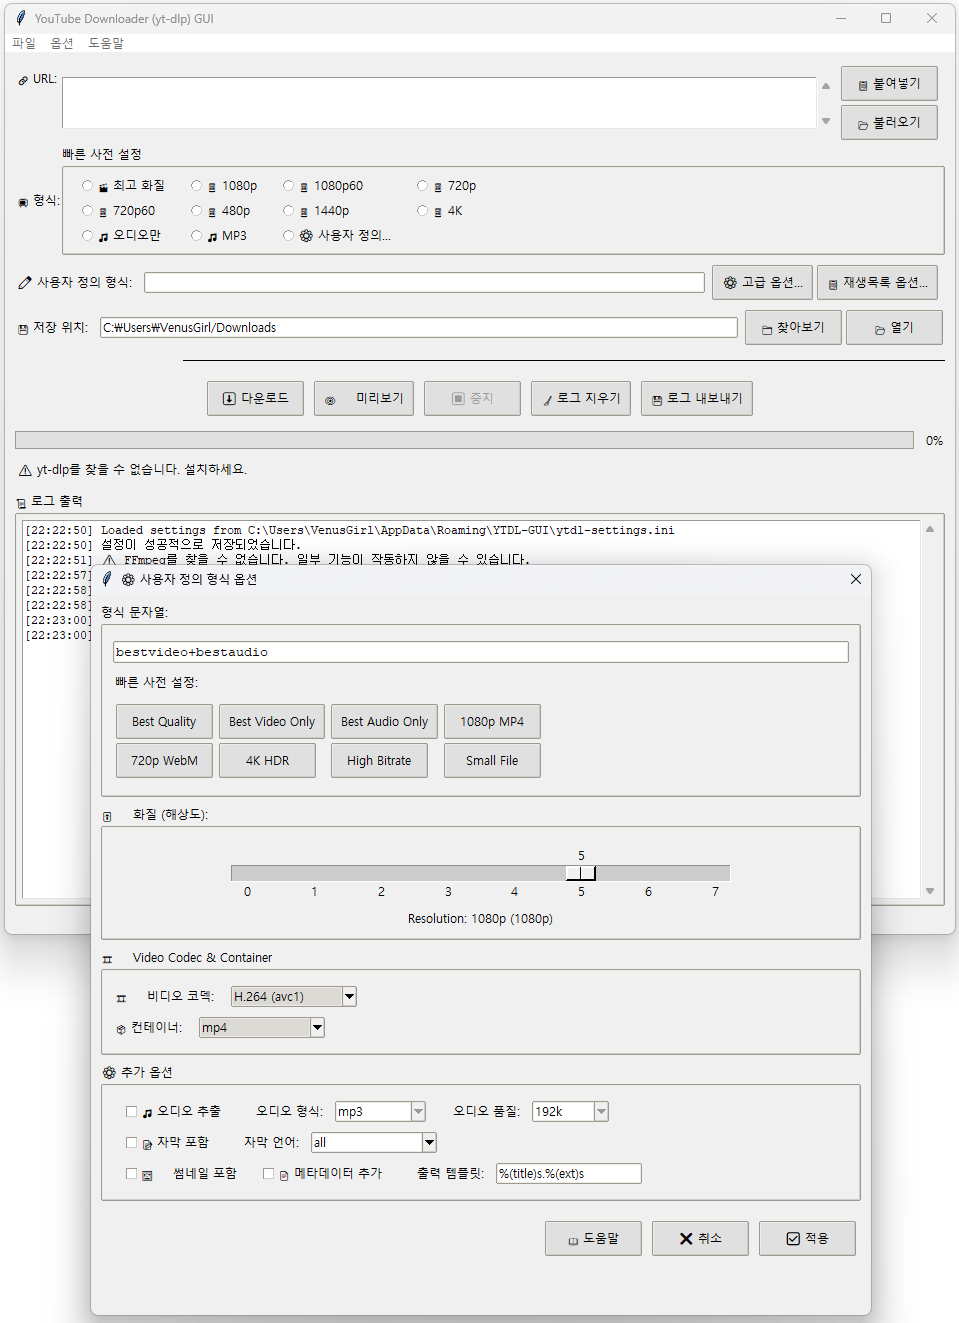Screen dimensions: 959x1323
Task: Apply the 1080p MP4 preset
Action: point(492,722)
